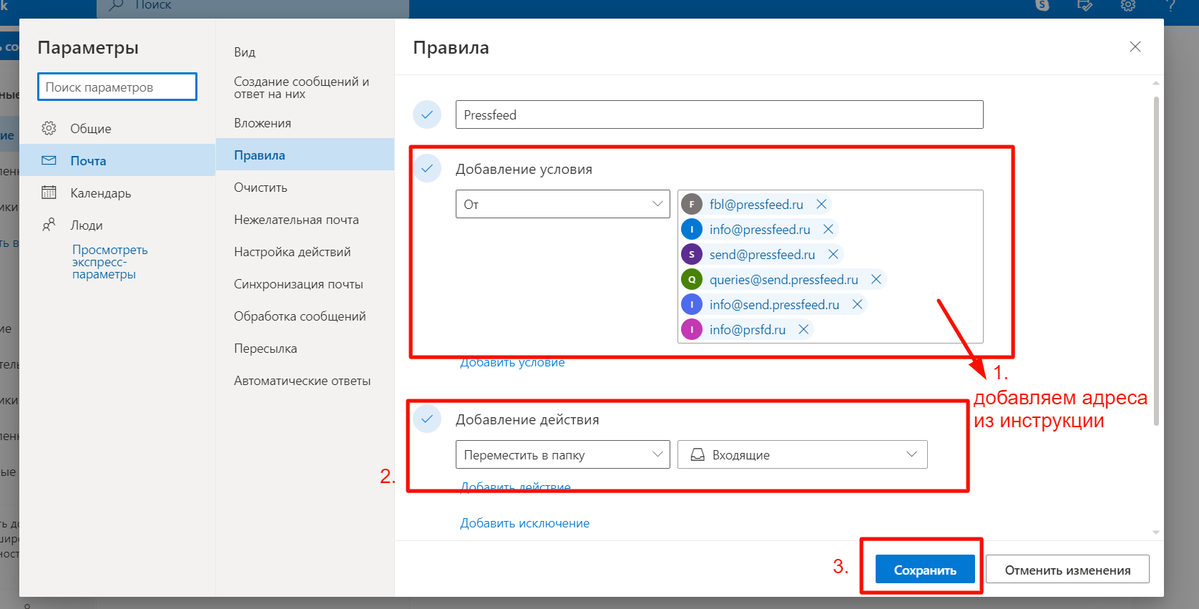
Task: Expand the "От" condition dropdown
Action: click(563, 204)
